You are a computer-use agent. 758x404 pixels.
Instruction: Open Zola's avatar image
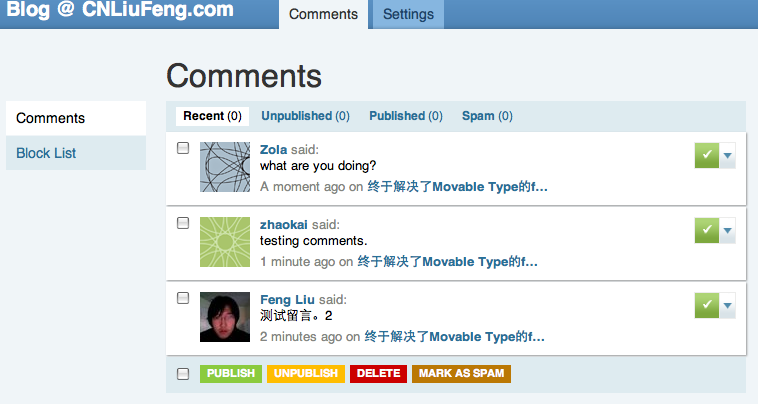[x=225, y=167]
